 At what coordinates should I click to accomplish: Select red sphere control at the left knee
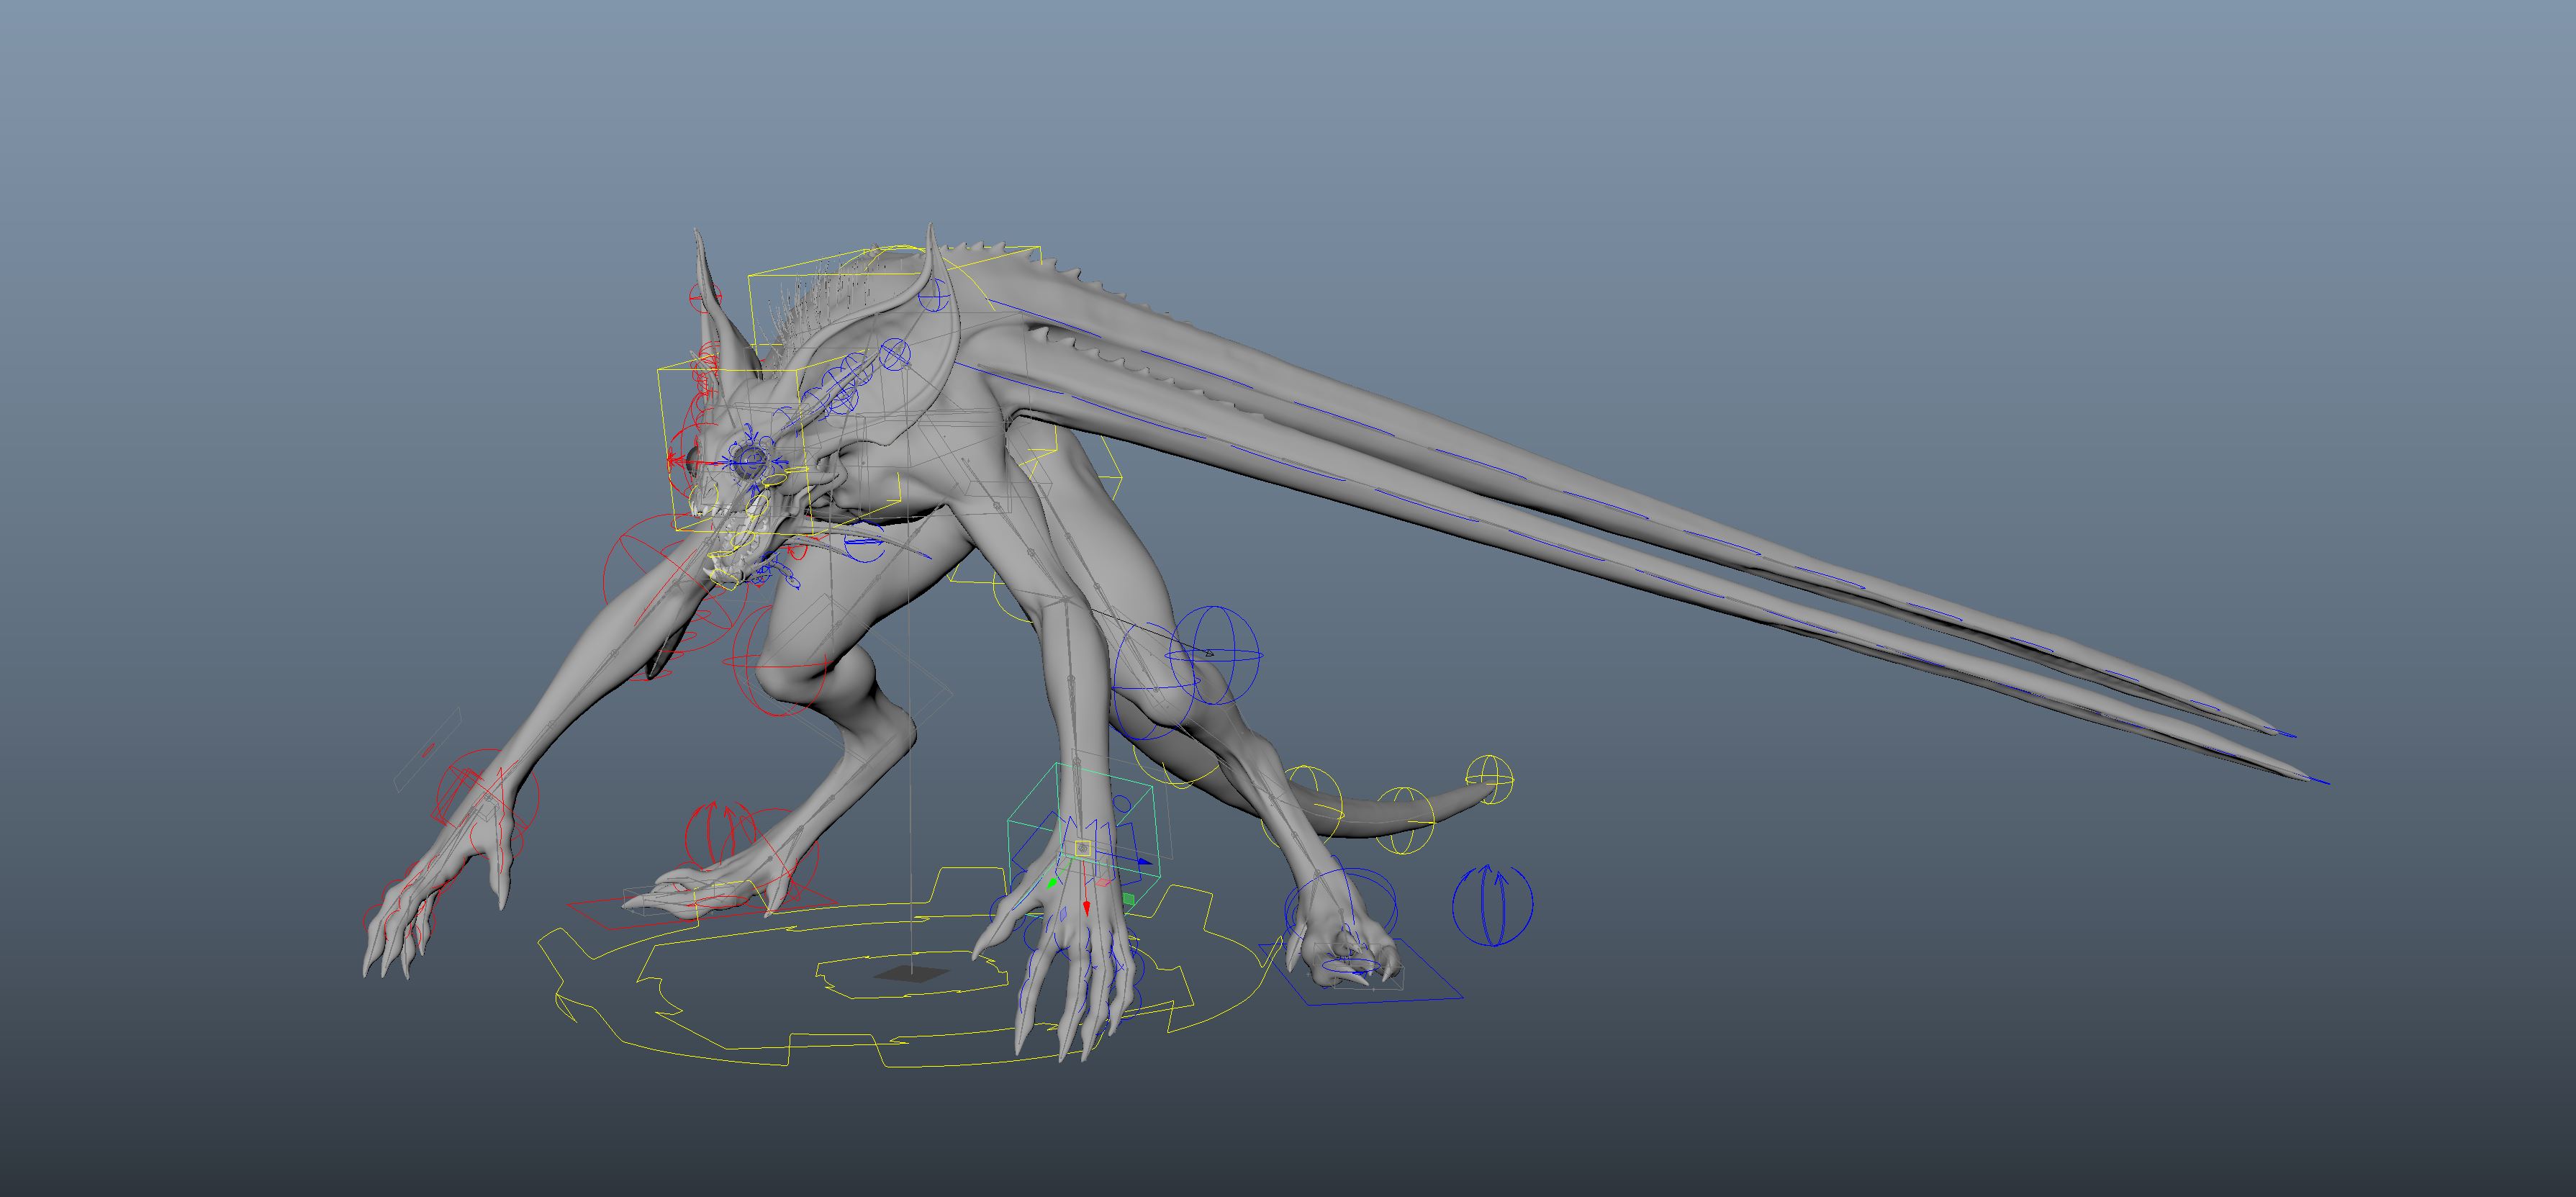click(x=779, y=660)
